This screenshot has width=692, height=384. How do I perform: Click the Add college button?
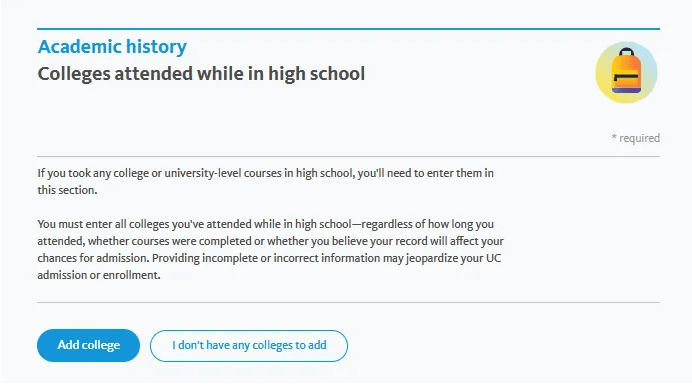[88, 345]
